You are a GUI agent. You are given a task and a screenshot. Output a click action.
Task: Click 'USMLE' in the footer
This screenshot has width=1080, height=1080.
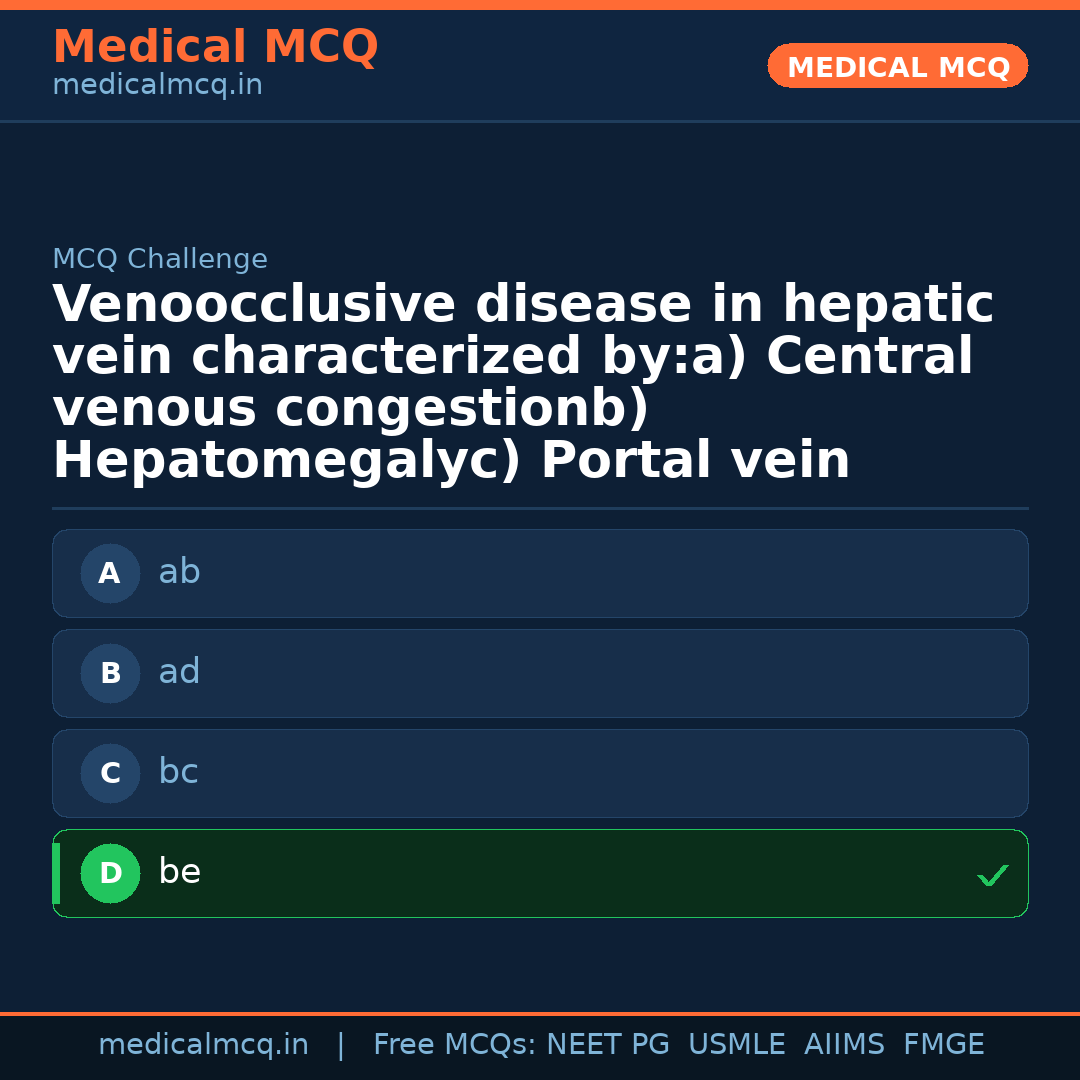737,1045
